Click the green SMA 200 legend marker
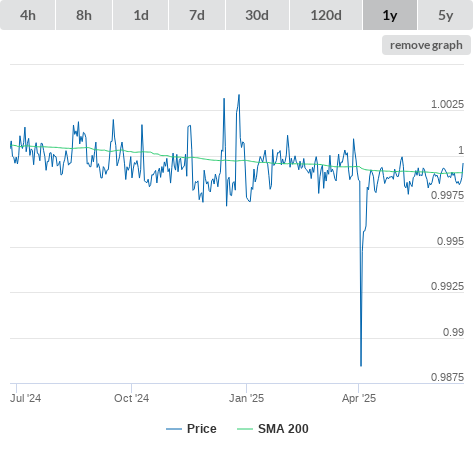Viewport: 474px width, 455px height. (245, 429)
